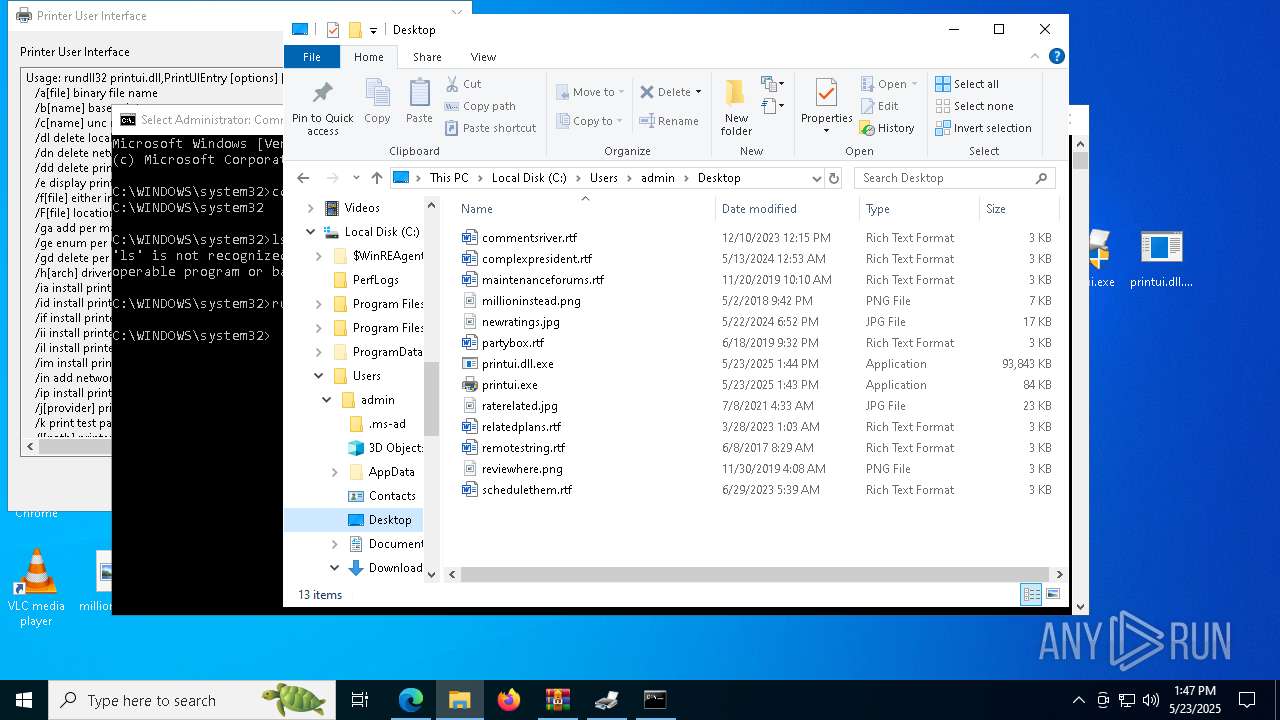Open the Copy to dropdown
The height and width of the screenshot is (720, 1280).
[x=590, y=121]
